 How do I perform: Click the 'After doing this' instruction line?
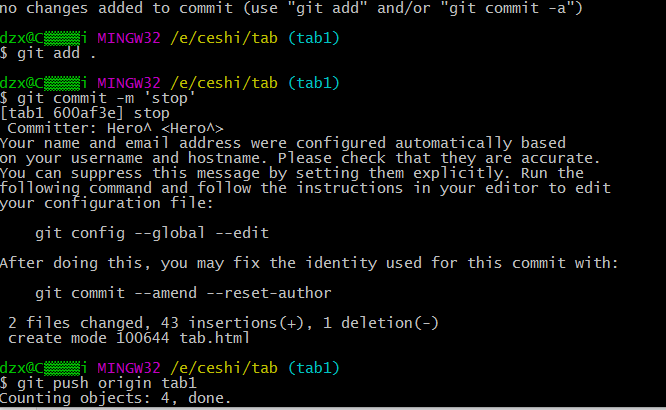click(309, 263)
